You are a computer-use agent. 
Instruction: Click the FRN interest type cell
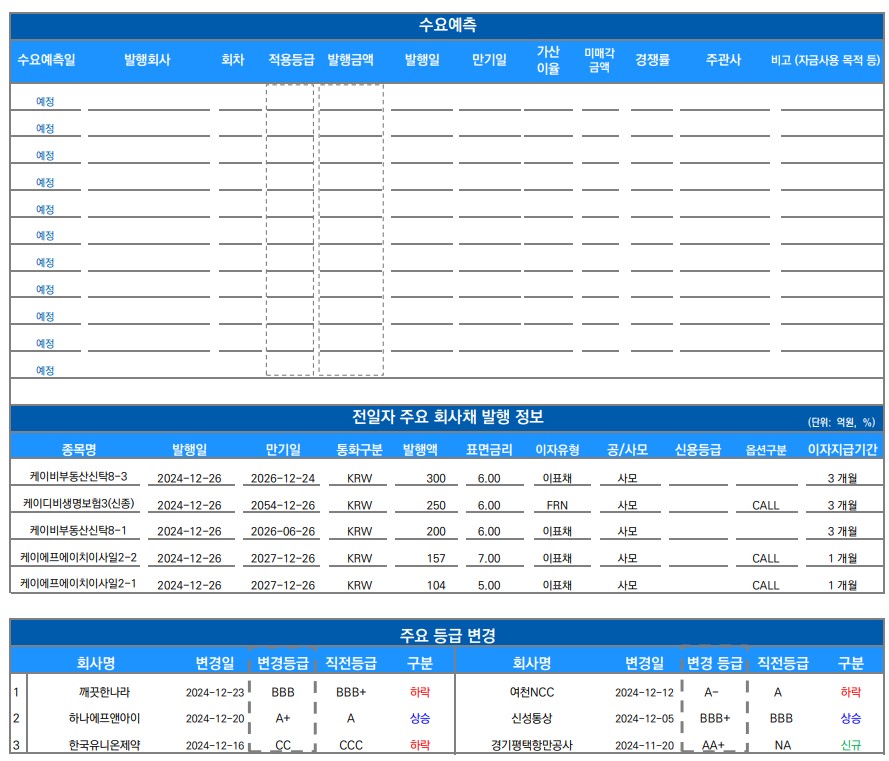pos(557,505)
